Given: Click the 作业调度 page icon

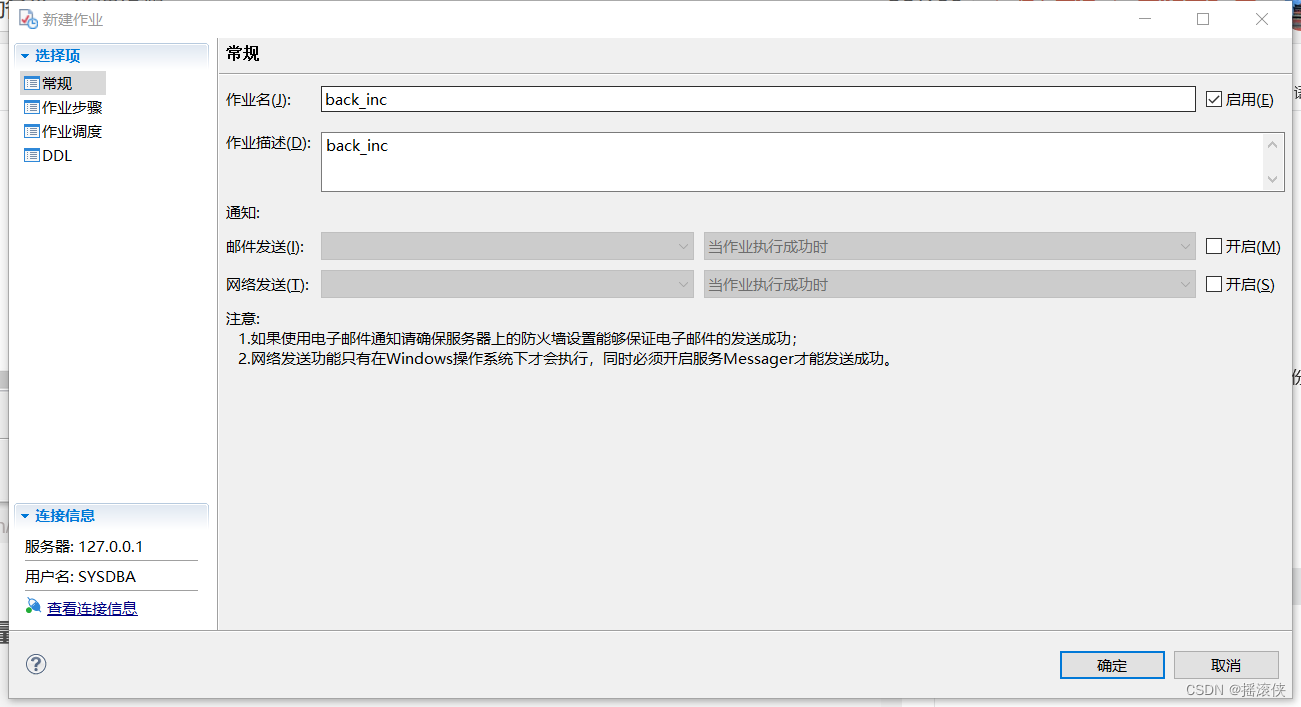Looking at the screenshot, I should click(x=32, y=131).
